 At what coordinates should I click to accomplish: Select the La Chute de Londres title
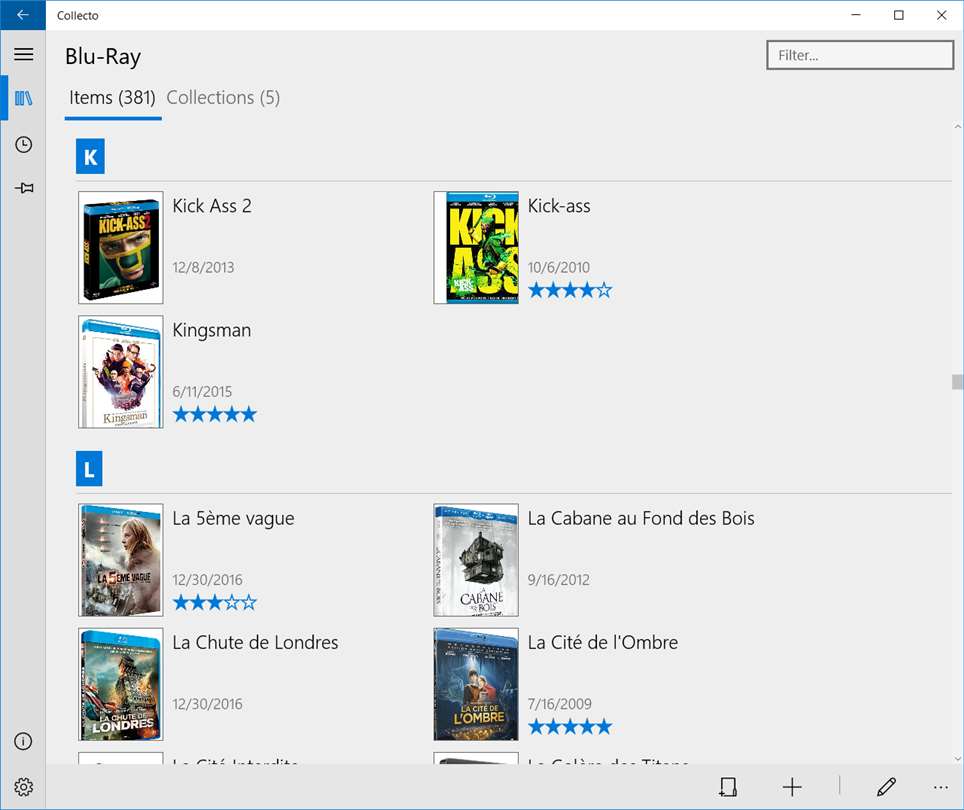point(255,642)
